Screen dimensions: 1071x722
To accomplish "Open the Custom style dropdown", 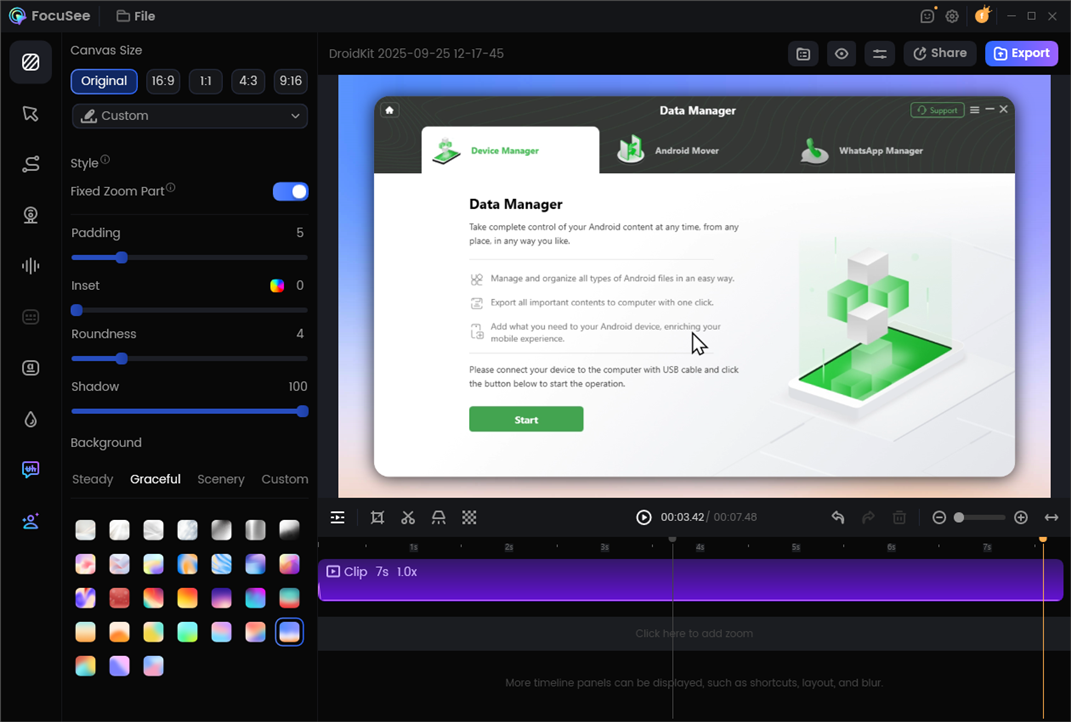I will point(189,116).
